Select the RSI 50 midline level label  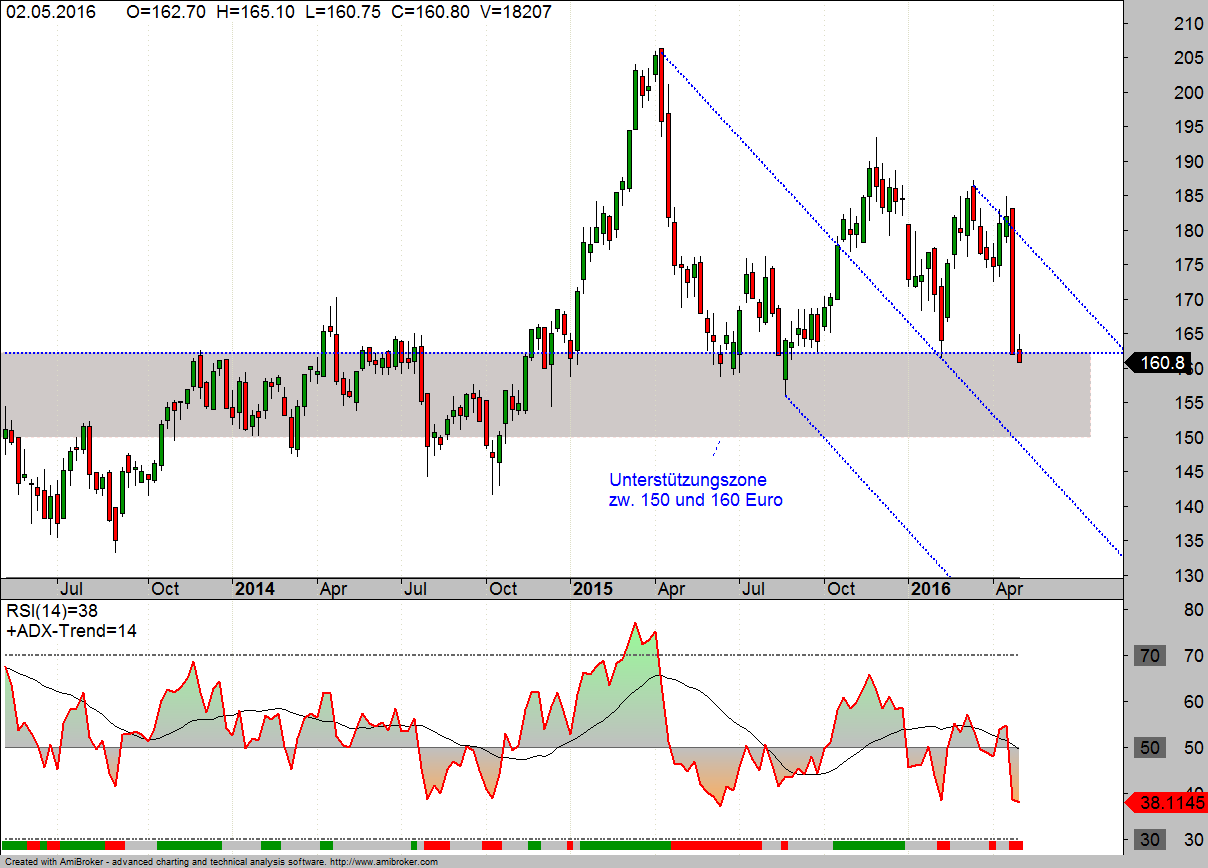1150,748
